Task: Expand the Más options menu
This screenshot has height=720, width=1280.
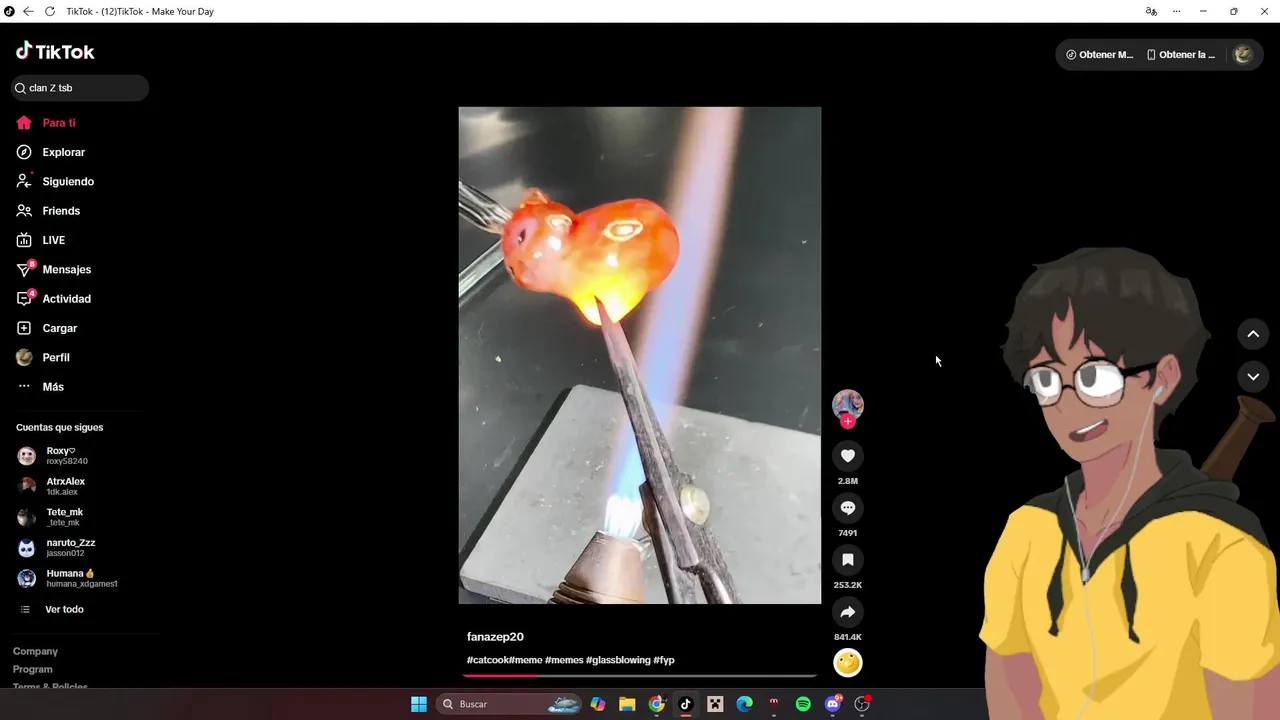Action: point(53,387)
